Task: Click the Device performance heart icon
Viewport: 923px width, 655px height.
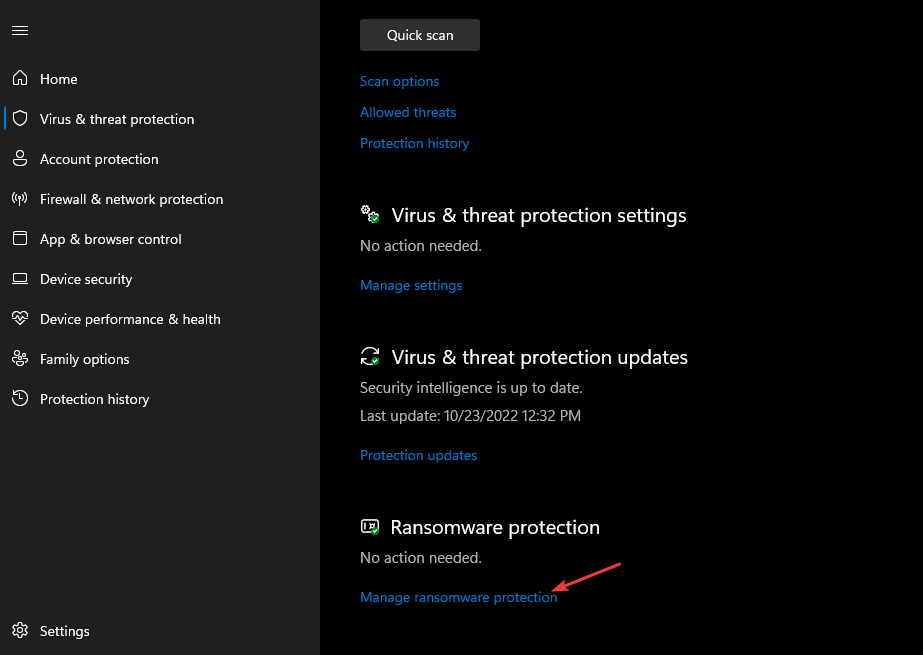Action: pyautogui.click(x=20, y=318)
